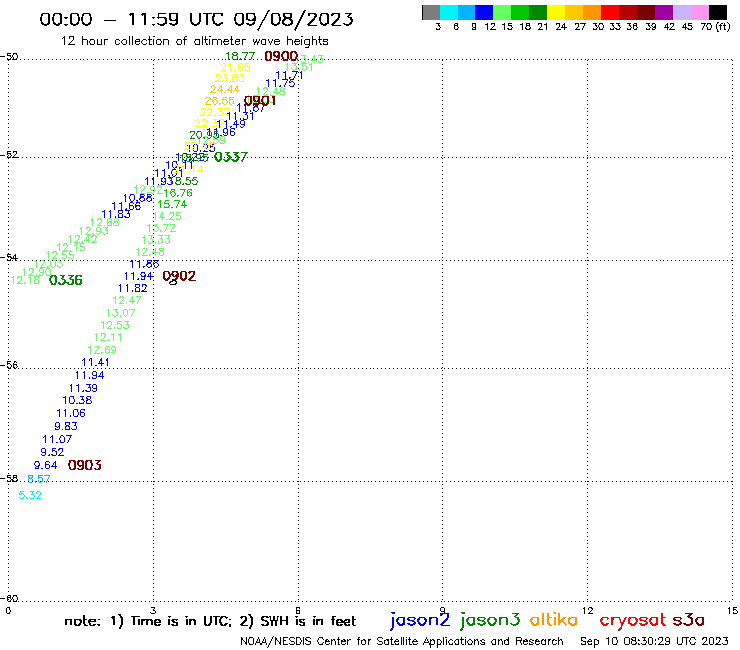This screenshot has height=650, width=740.
Task: Click the wave height value 10.38
Action: click(77, 400)
